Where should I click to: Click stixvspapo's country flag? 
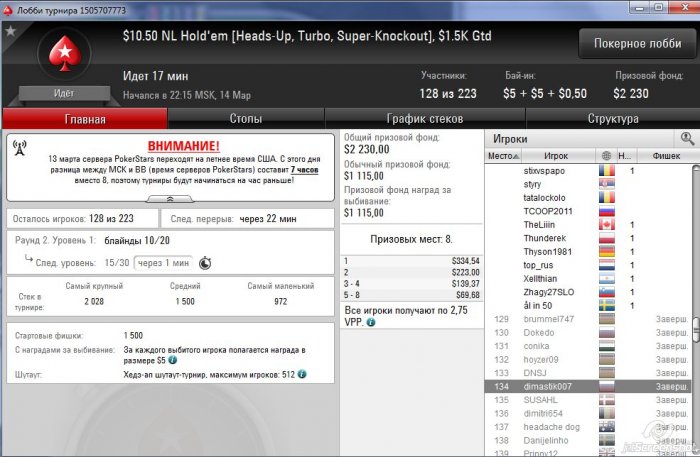point(607,170)
